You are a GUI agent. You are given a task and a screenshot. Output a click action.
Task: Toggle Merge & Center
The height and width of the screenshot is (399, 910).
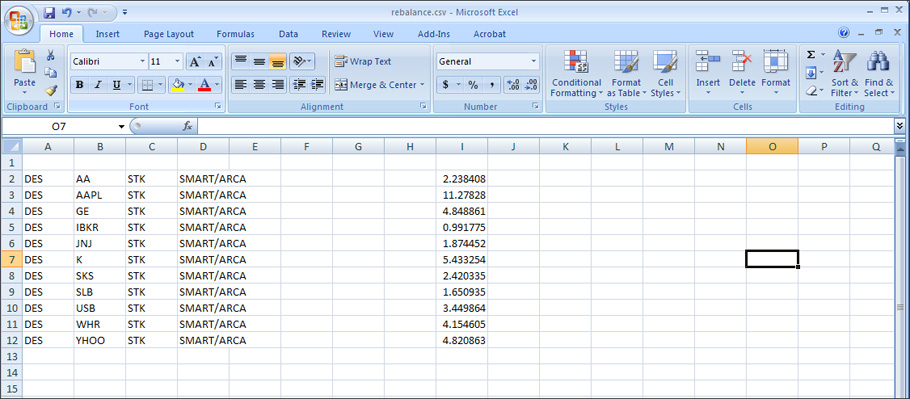376,85
